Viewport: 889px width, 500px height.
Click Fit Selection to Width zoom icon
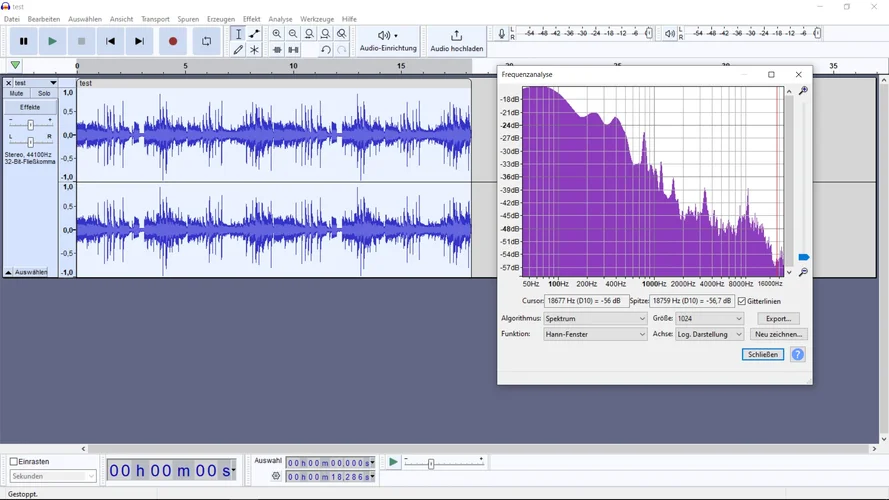point(309,34)
